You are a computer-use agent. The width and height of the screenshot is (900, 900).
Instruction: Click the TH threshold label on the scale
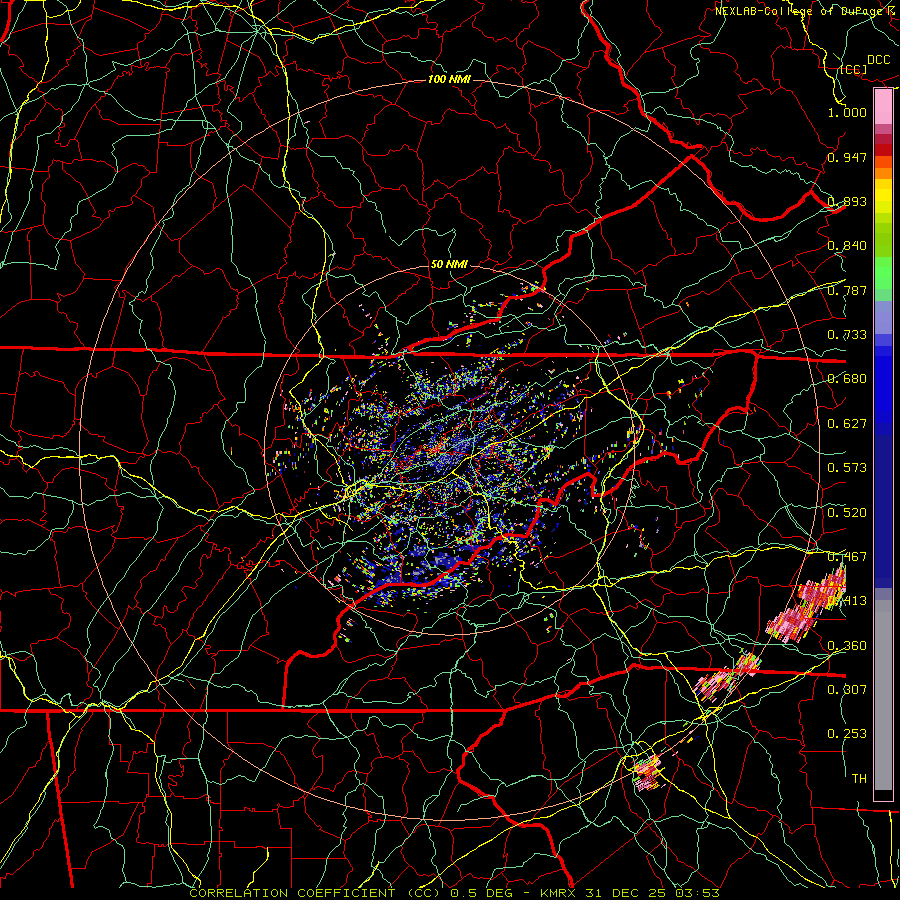tap(859, 779)
